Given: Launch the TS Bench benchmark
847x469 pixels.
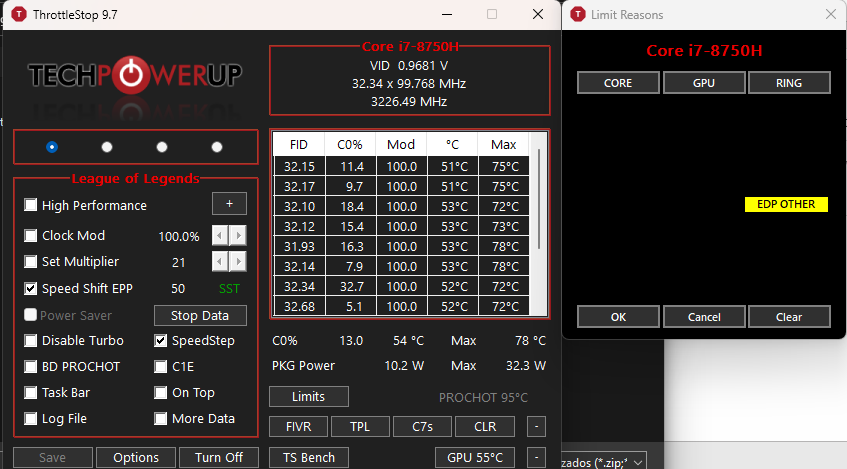Looking at the screenshot, I should click(309, 457).
